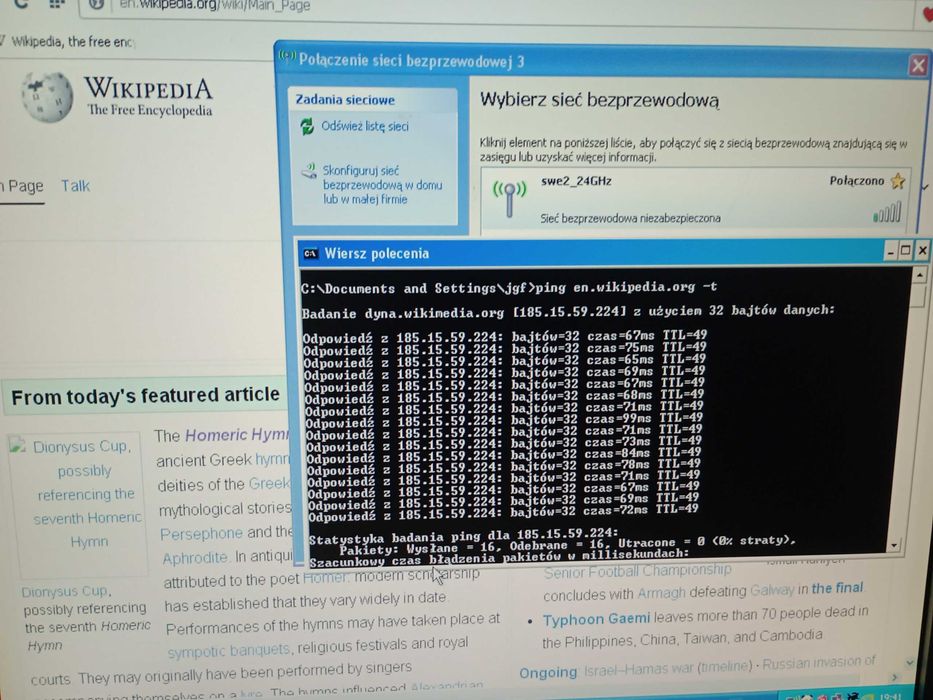Open 'the final' link in news

(837, 588)
